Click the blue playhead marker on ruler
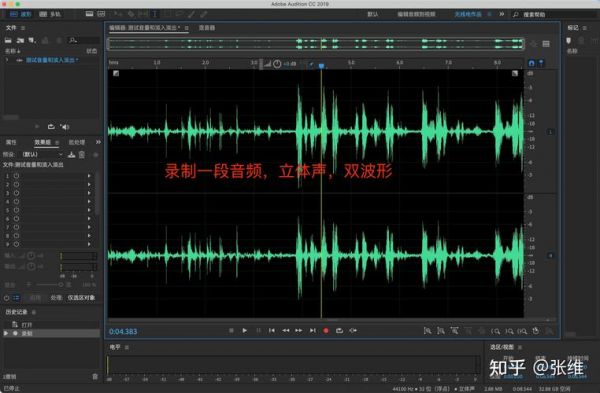The image size is (600, 393). [x=321, y=66]
